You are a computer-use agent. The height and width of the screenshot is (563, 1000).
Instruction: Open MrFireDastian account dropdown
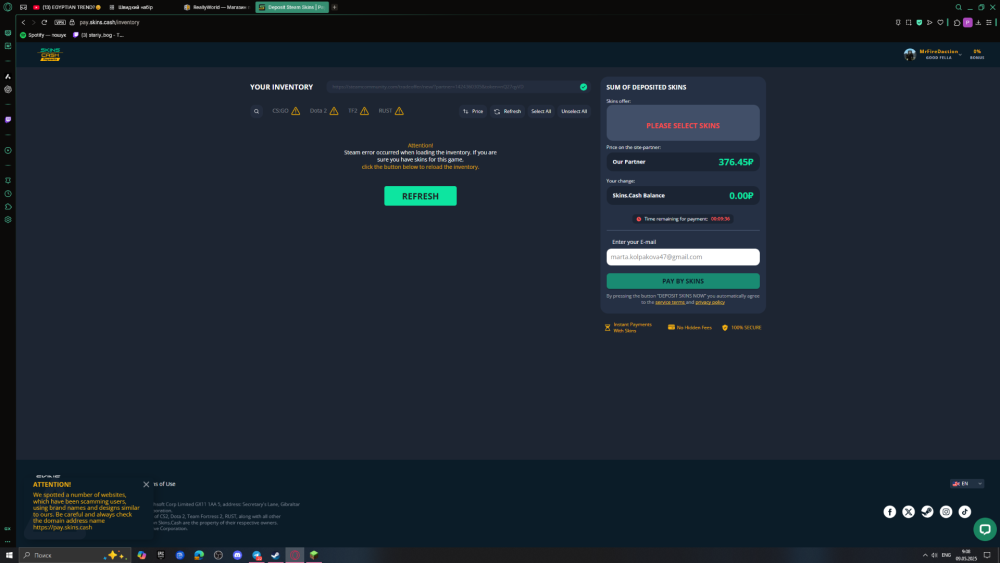tap(939, 54)
